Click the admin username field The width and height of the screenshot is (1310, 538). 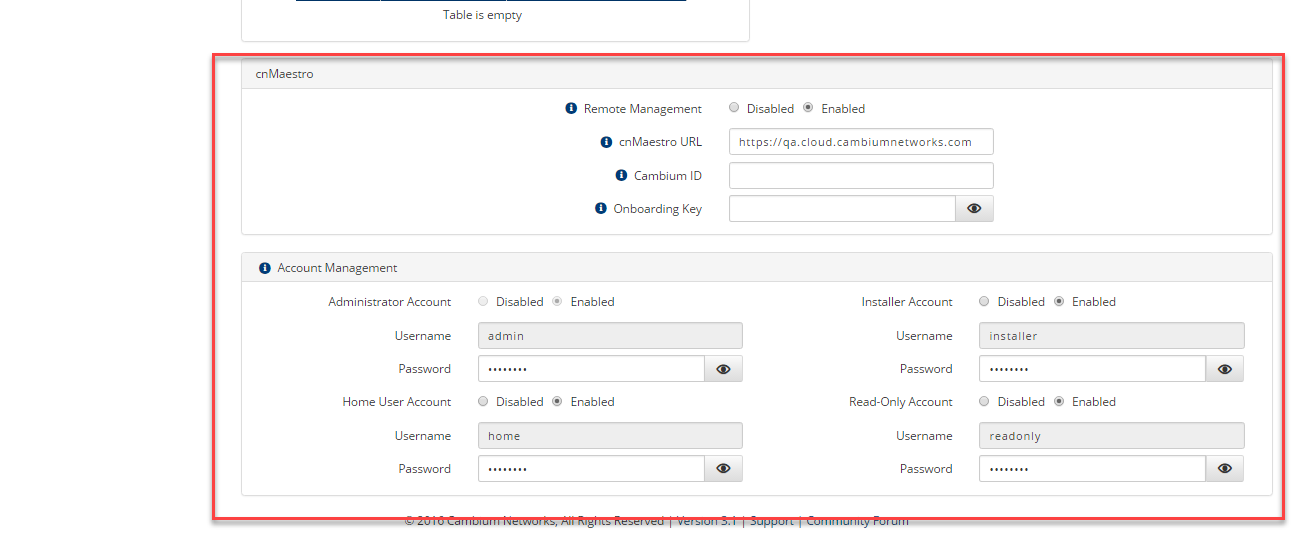(610, 336)
